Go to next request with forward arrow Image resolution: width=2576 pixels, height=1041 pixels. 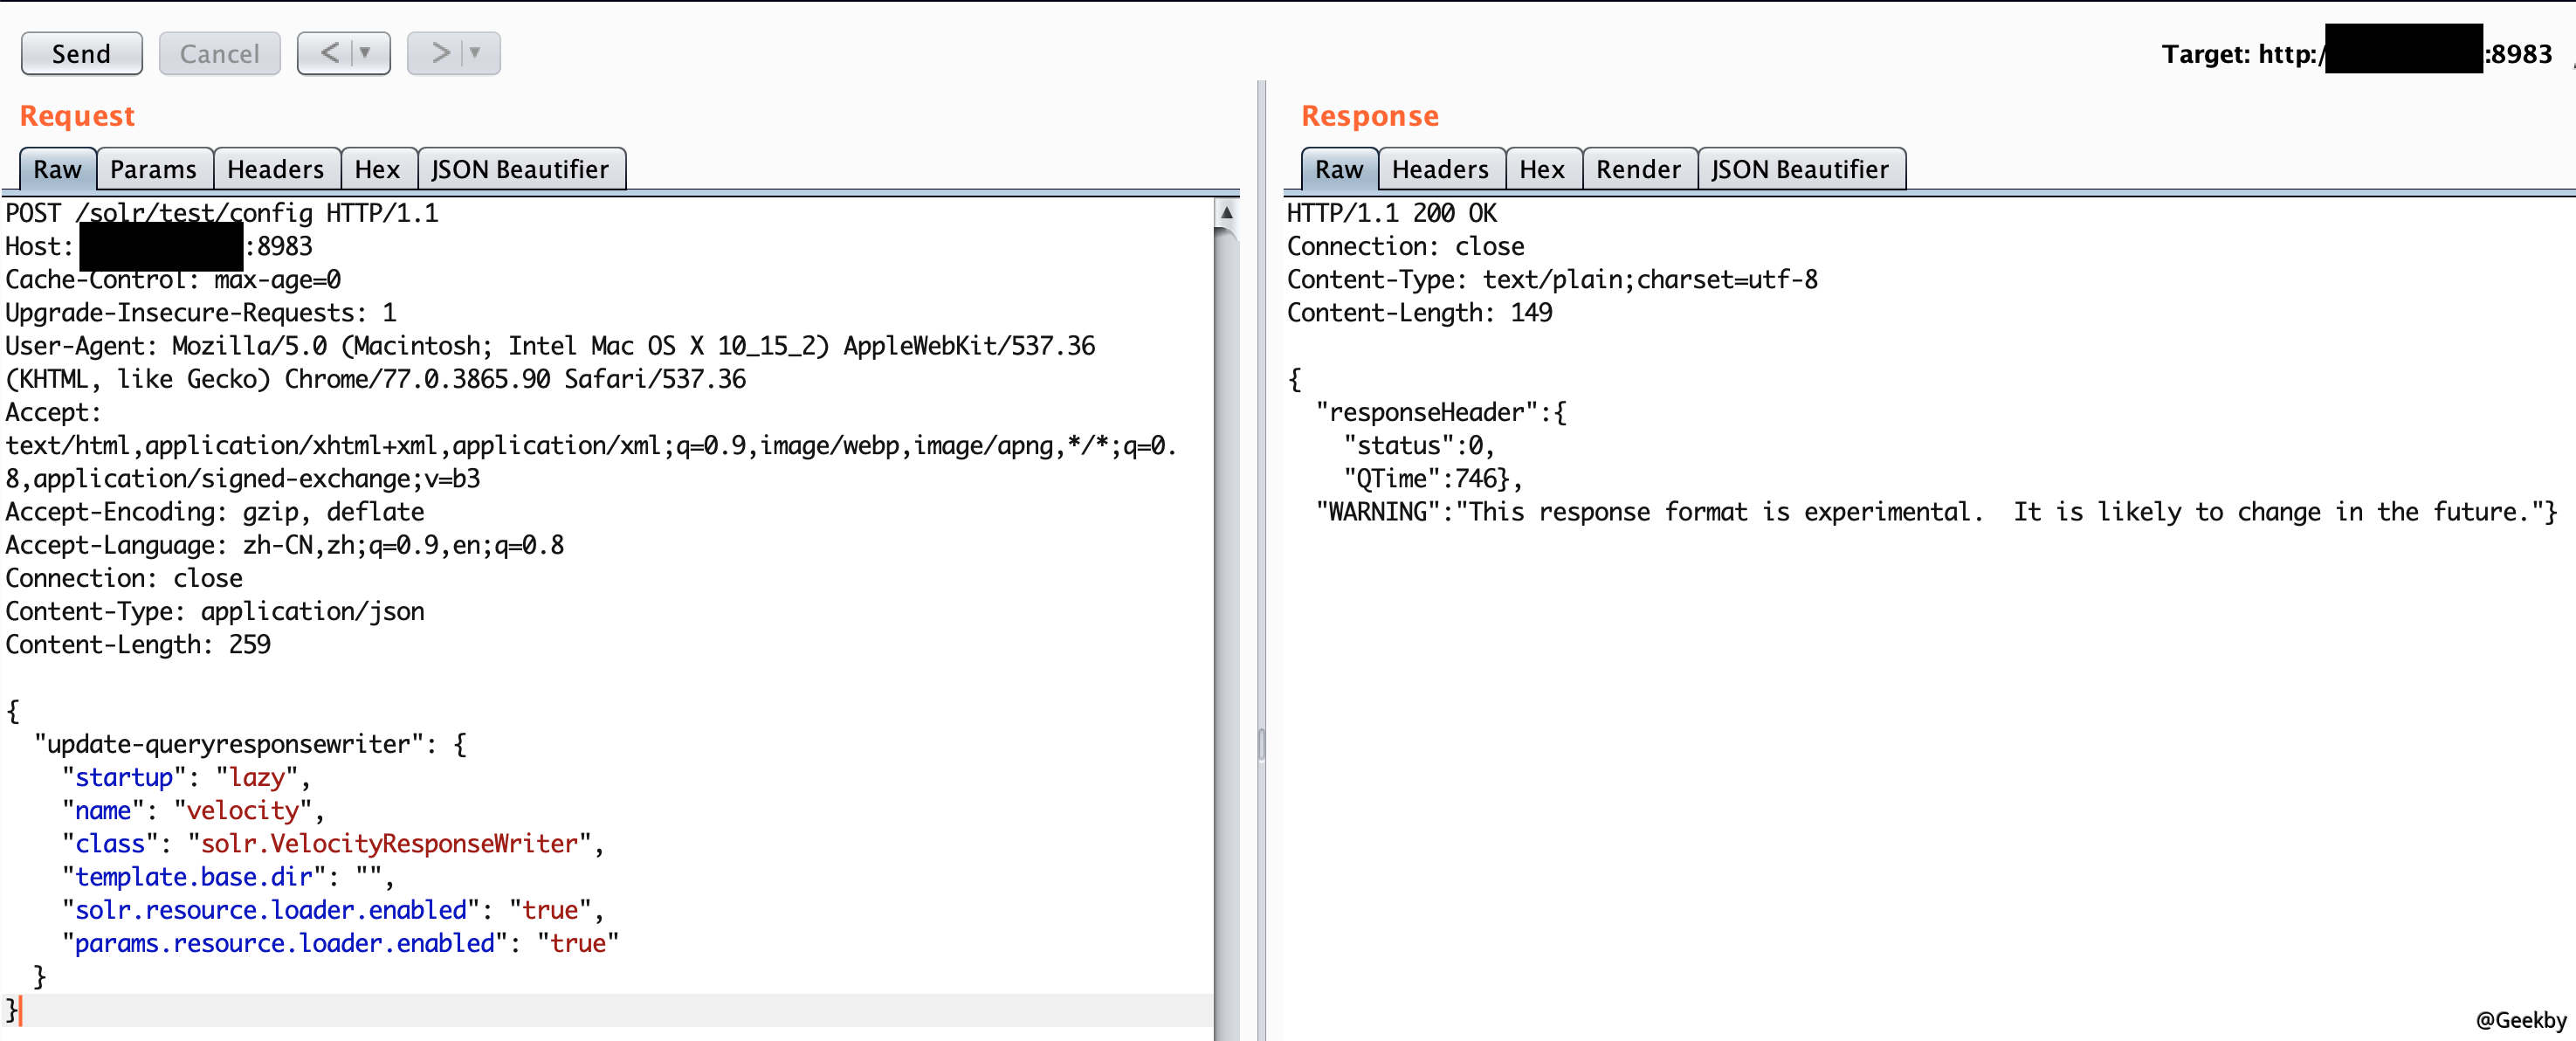440,52
